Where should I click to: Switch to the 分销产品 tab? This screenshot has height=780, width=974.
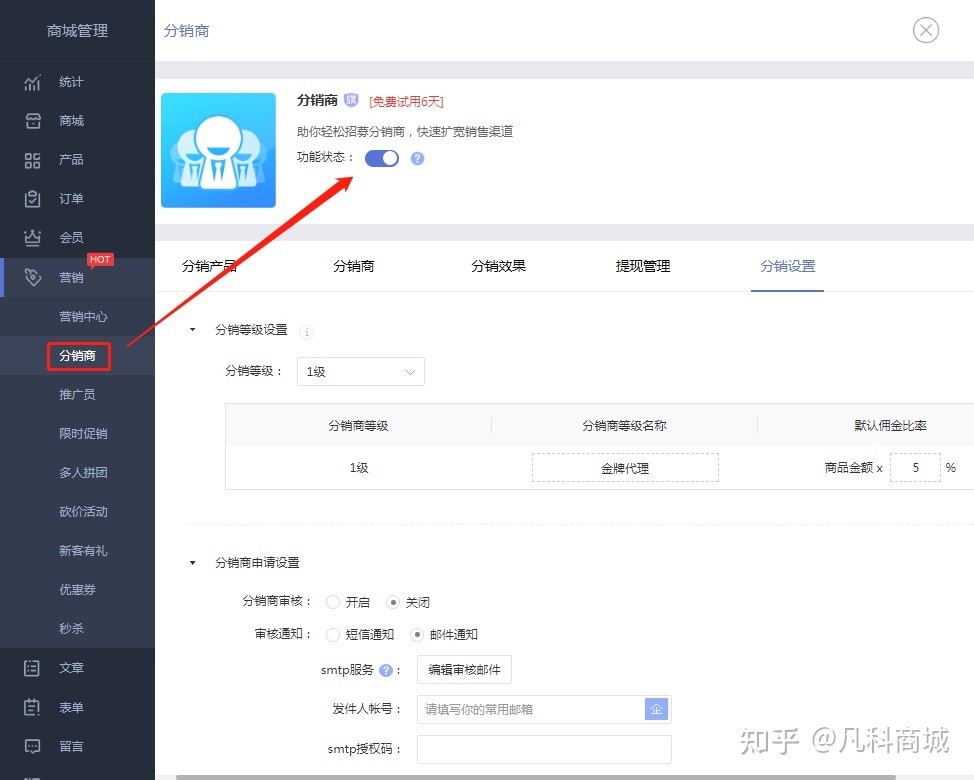pos(209,266)
